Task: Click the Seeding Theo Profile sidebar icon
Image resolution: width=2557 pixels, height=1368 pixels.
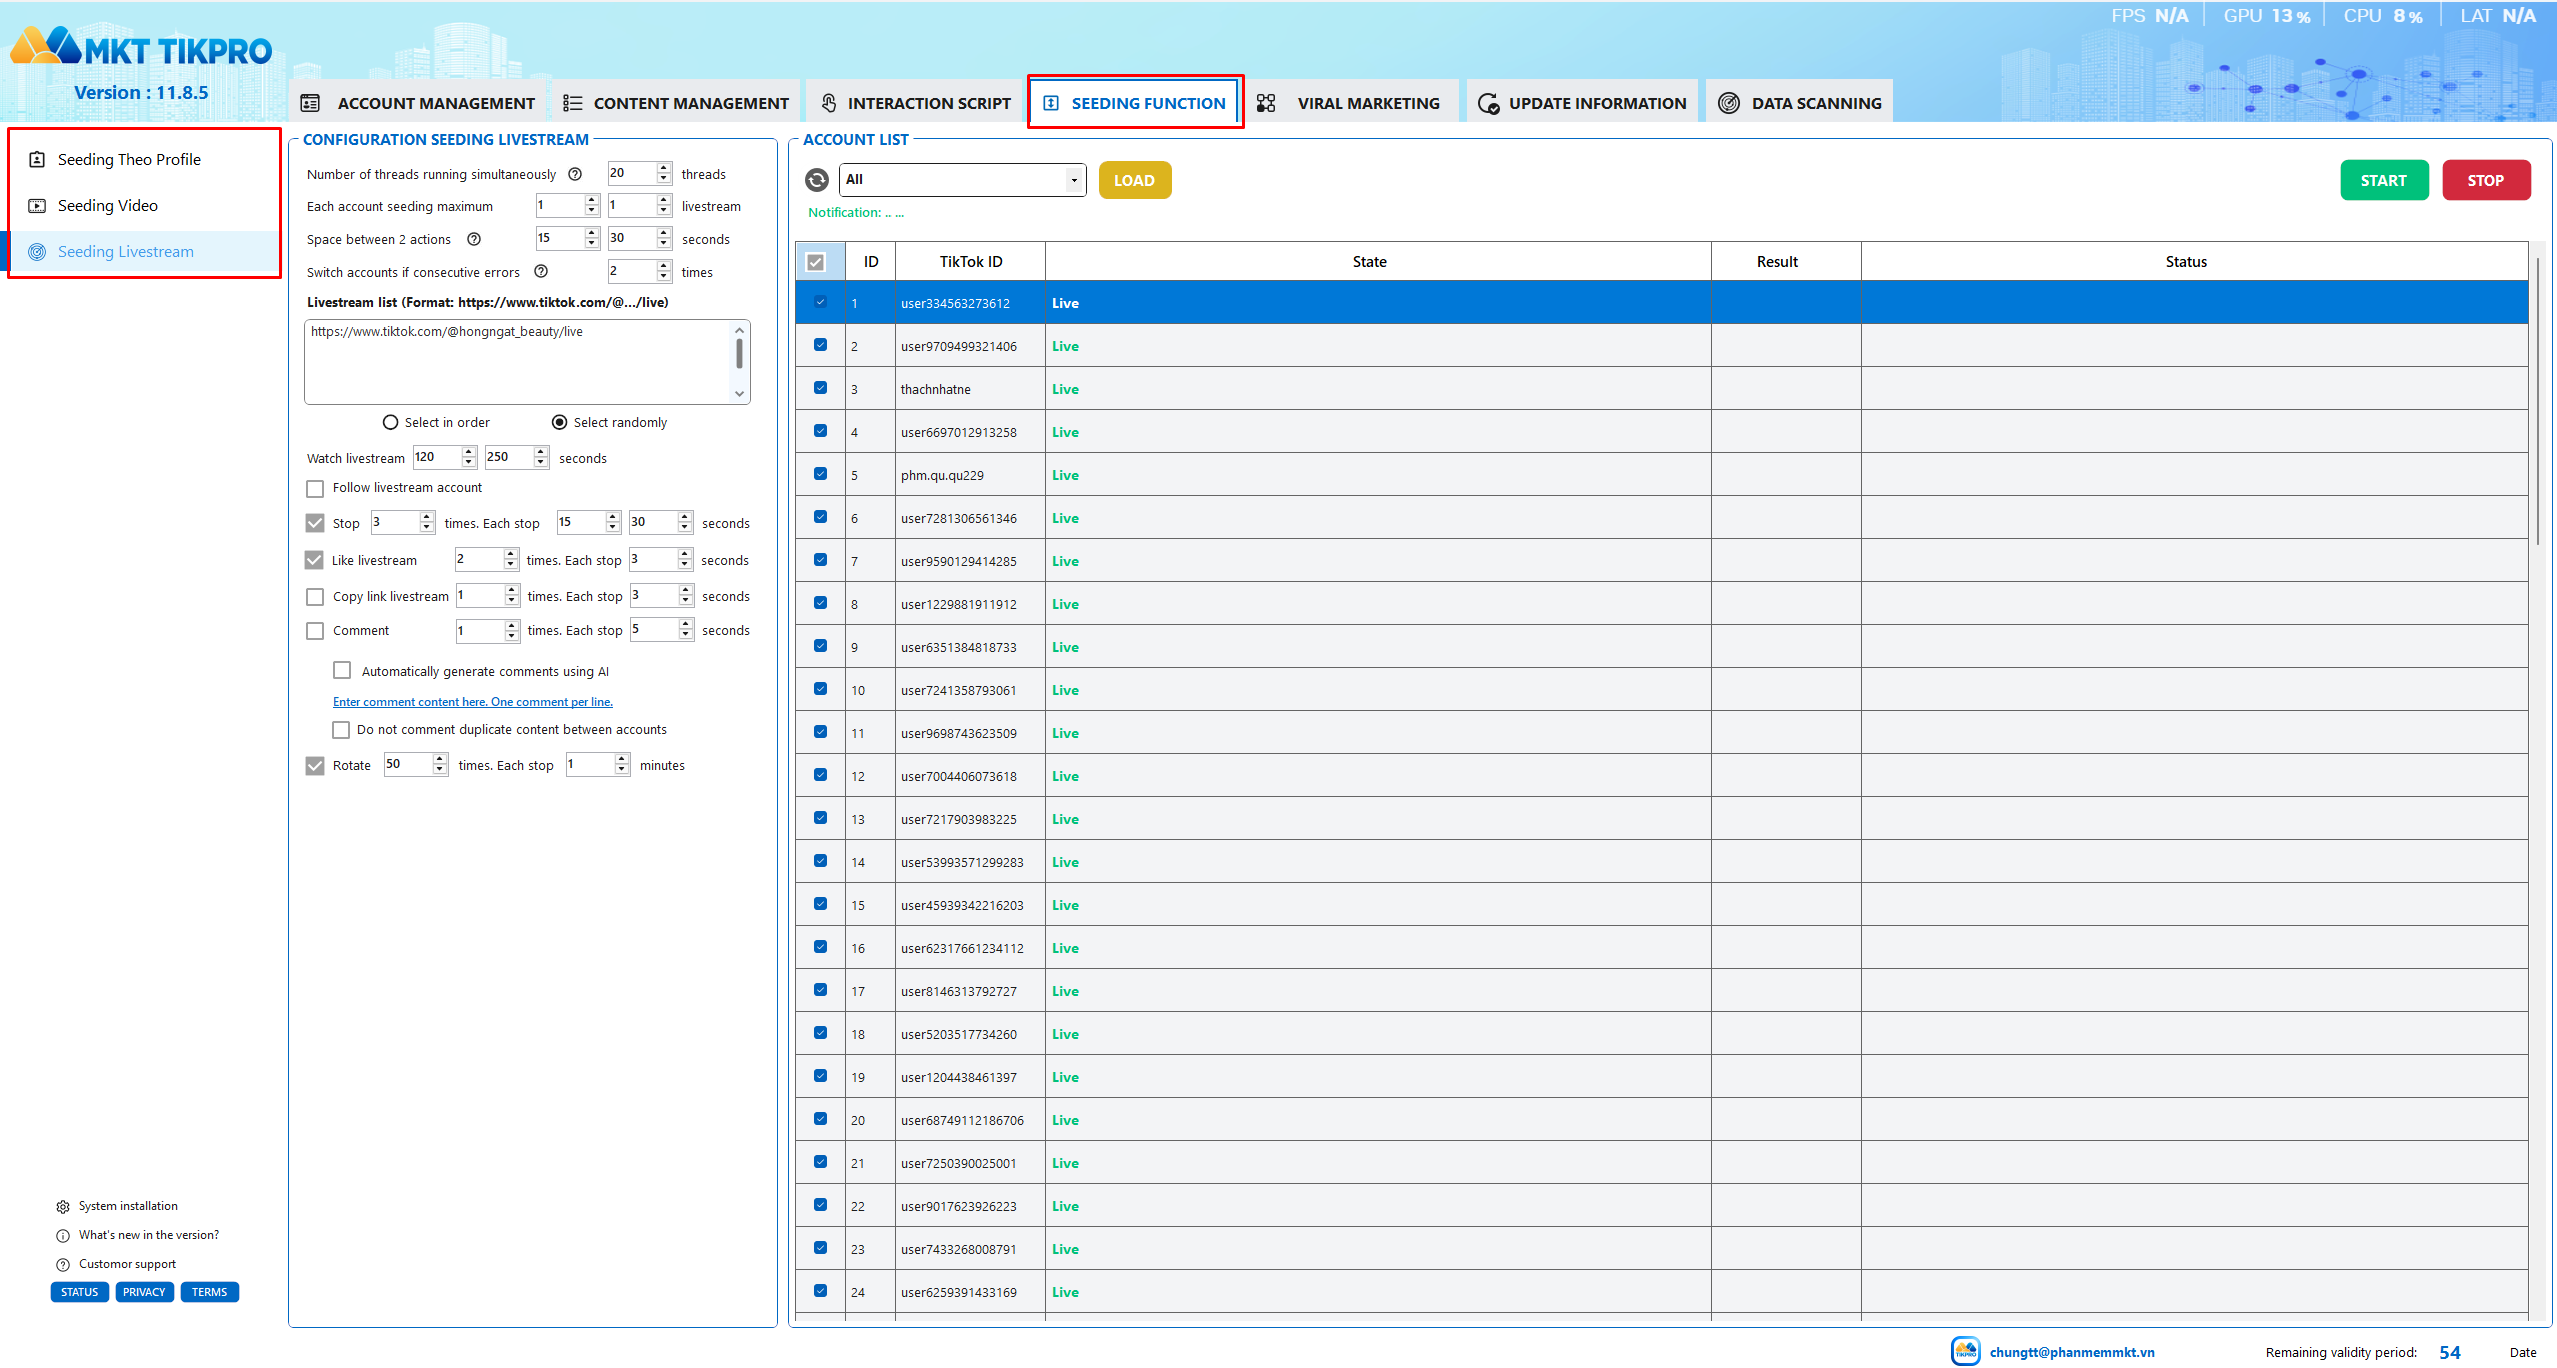Action: (37, 159)
